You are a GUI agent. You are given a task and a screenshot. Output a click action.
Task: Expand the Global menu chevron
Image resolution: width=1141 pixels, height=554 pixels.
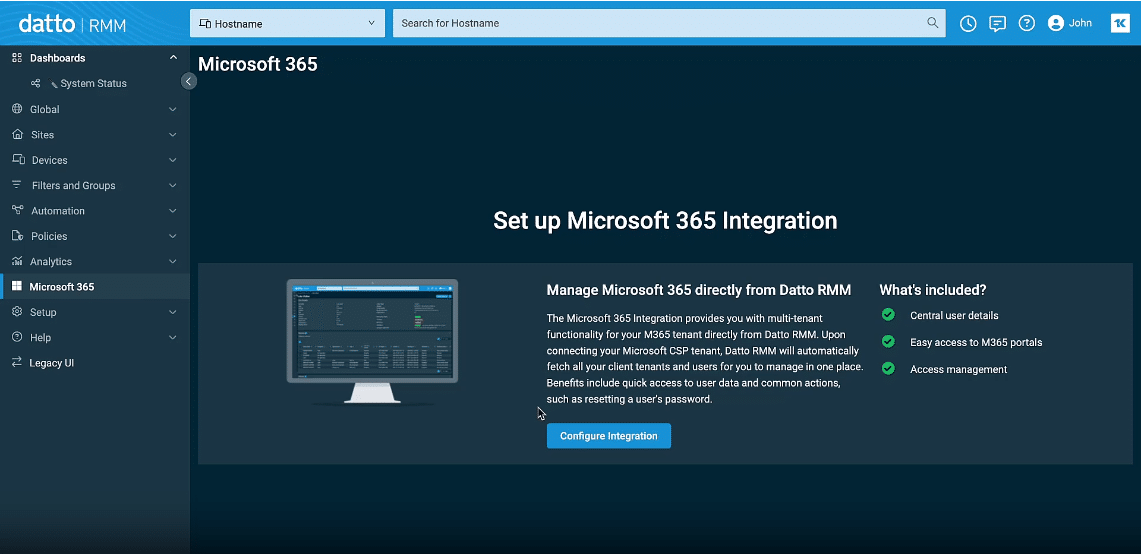[173, 109]
